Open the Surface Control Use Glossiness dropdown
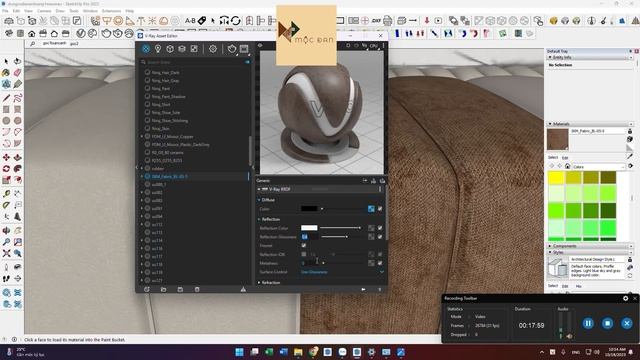 tap(342, 272)
